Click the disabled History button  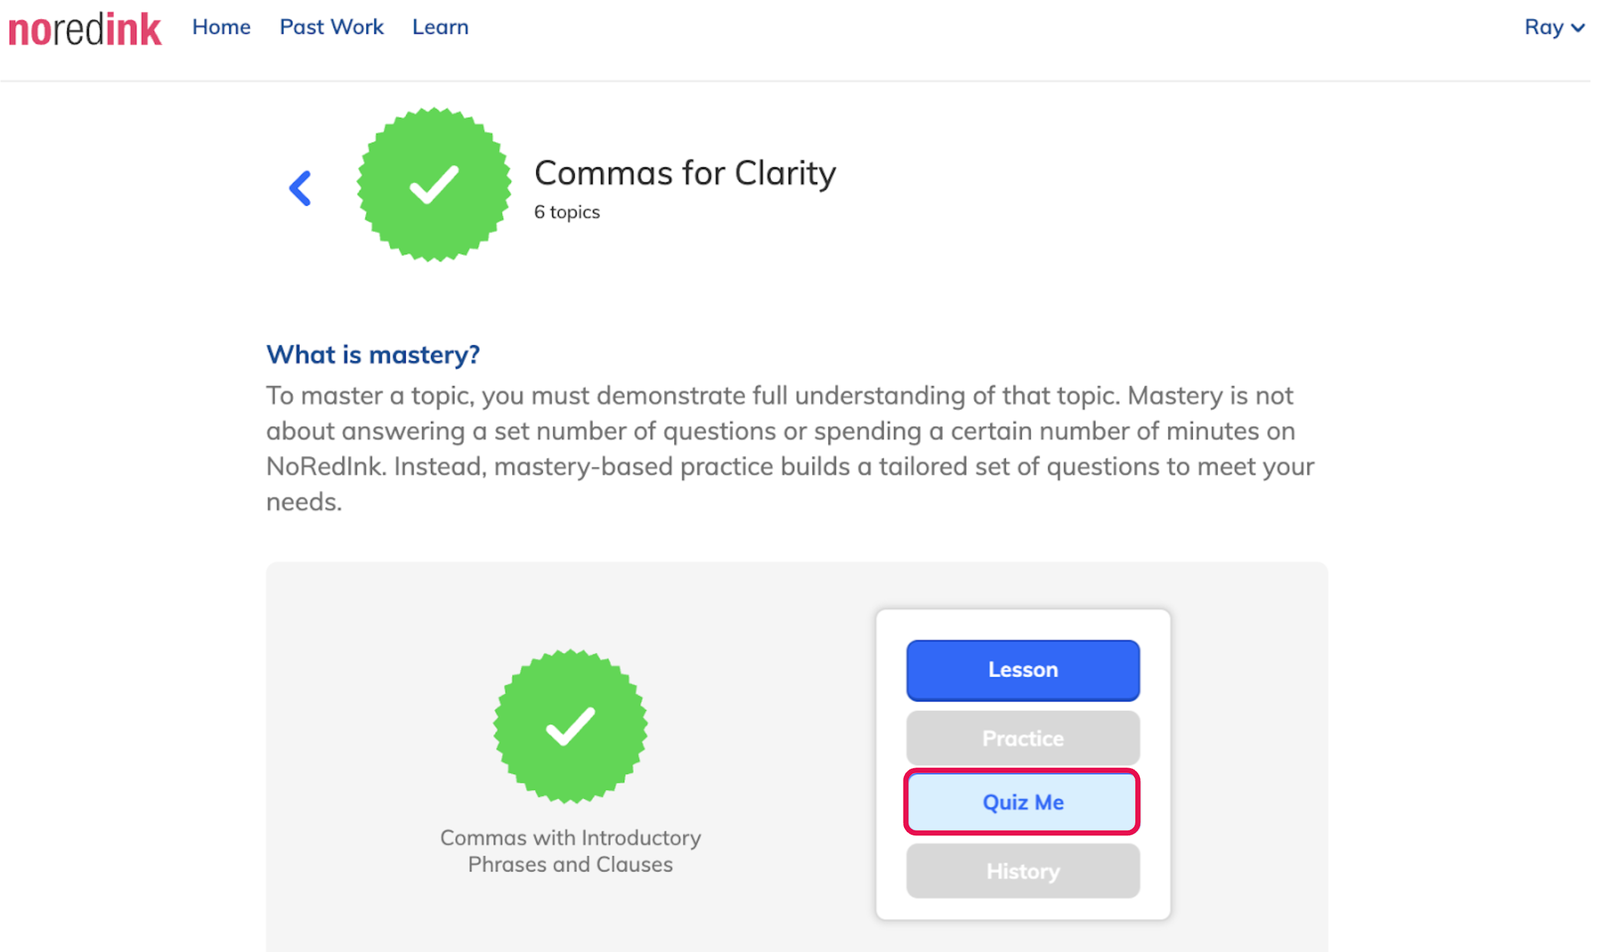click(x=1023, y=871)
